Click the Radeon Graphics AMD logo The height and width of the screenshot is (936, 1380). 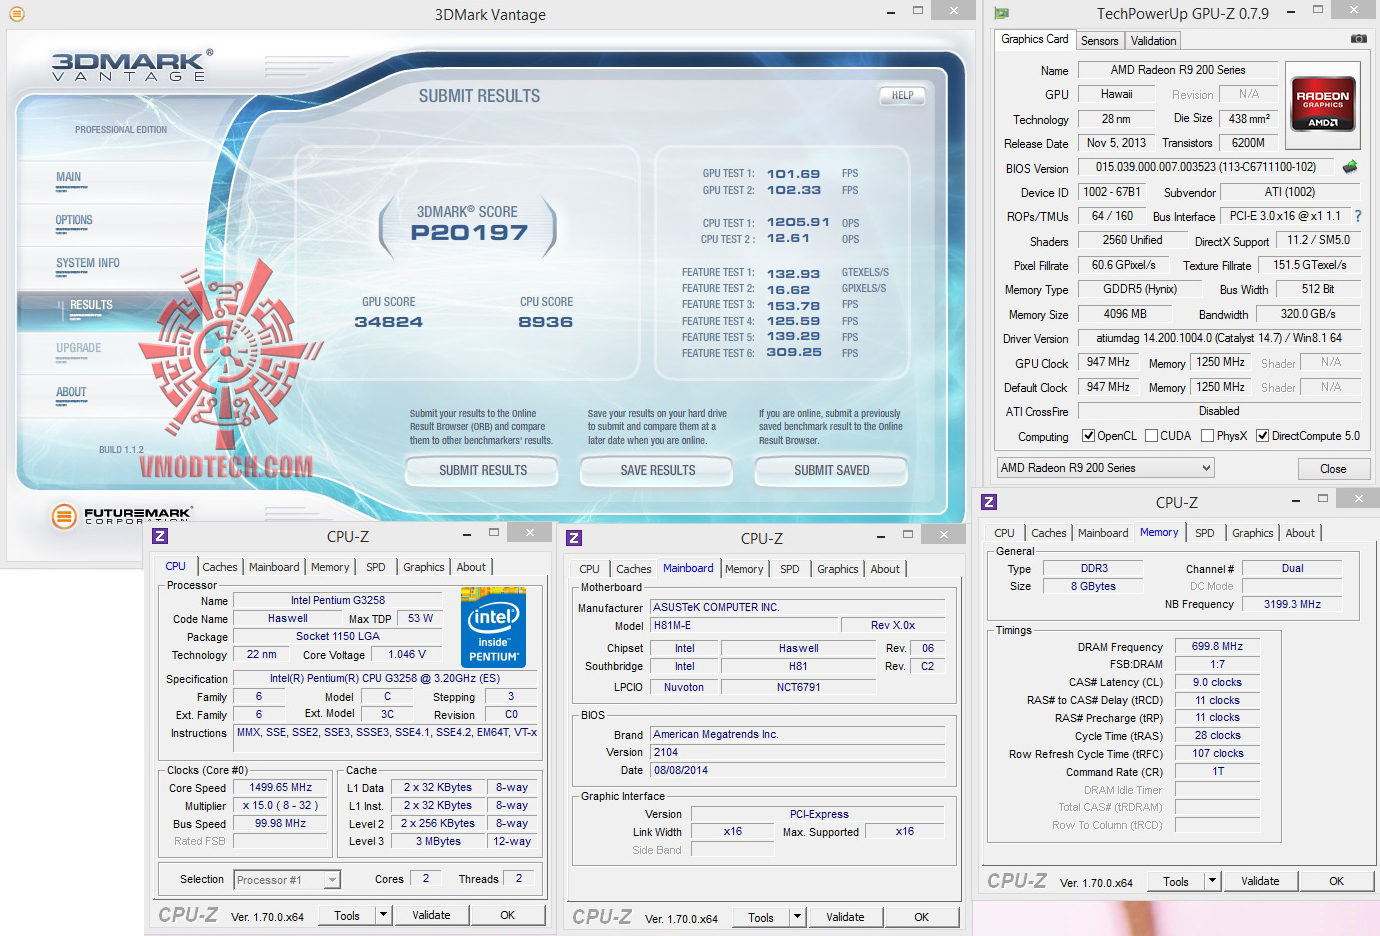(1322, 104)
